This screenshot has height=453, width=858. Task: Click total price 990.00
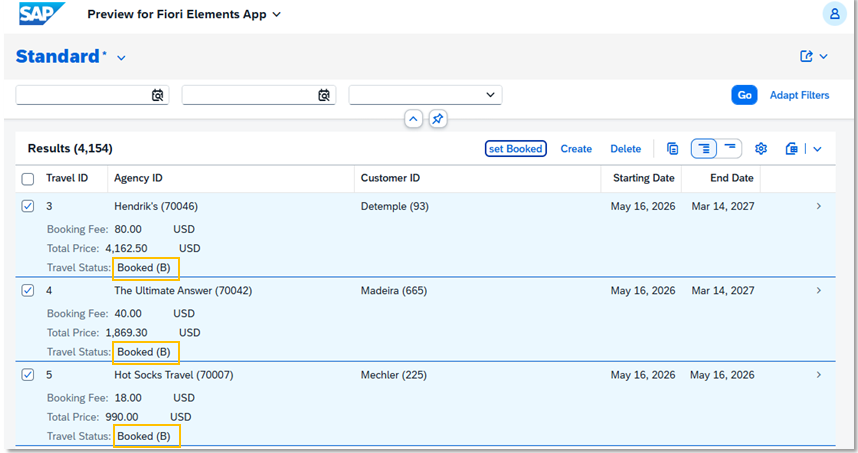(x=122, y=417)
